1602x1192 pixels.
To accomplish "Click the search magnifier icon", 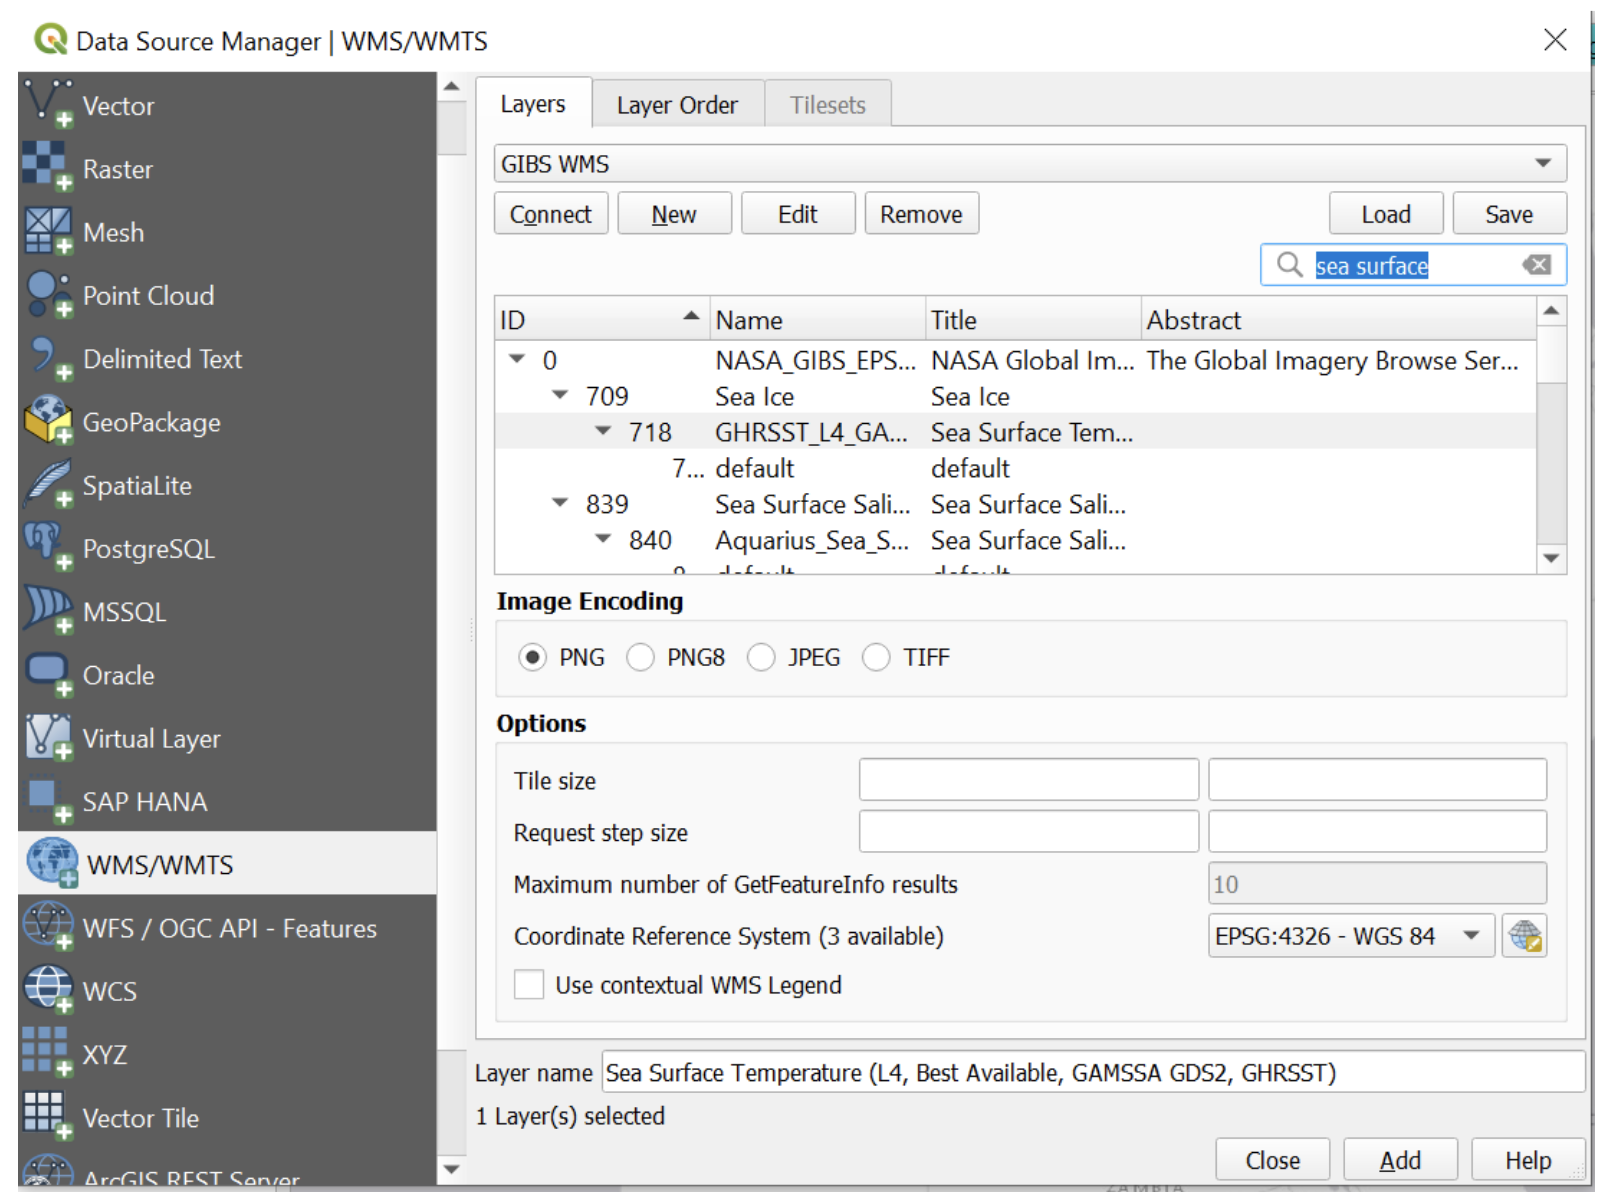I will click(x=1289, y=265).
